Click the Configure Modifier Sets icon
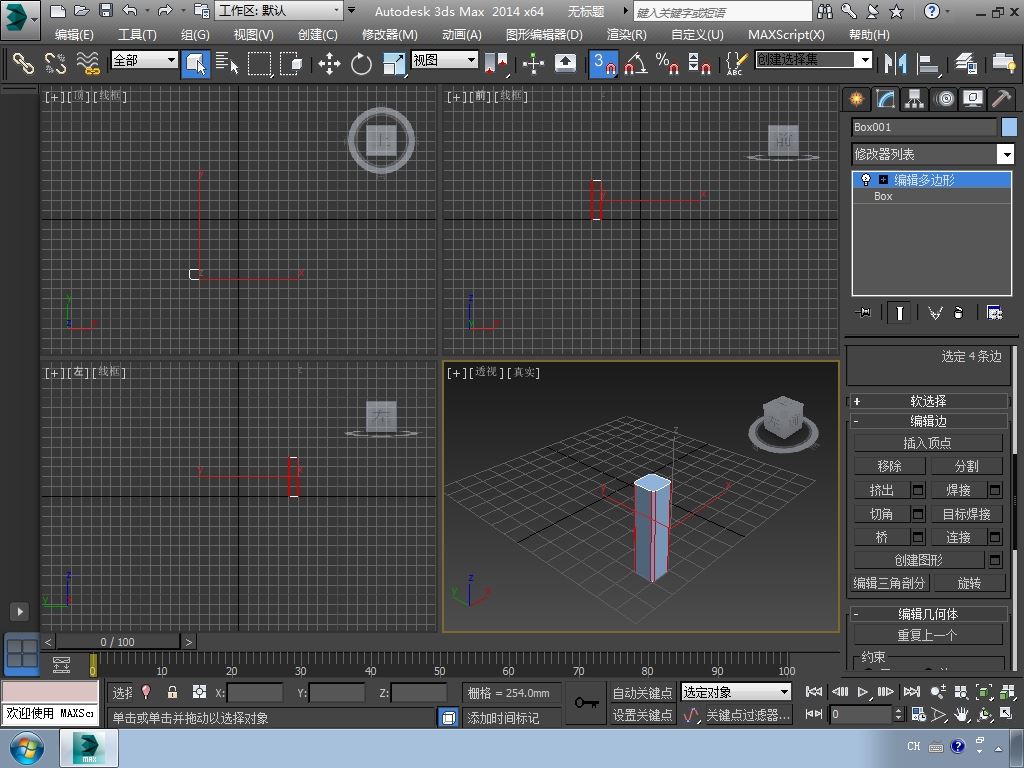This screenshot has width=1024, height=768. coord(994,313)
